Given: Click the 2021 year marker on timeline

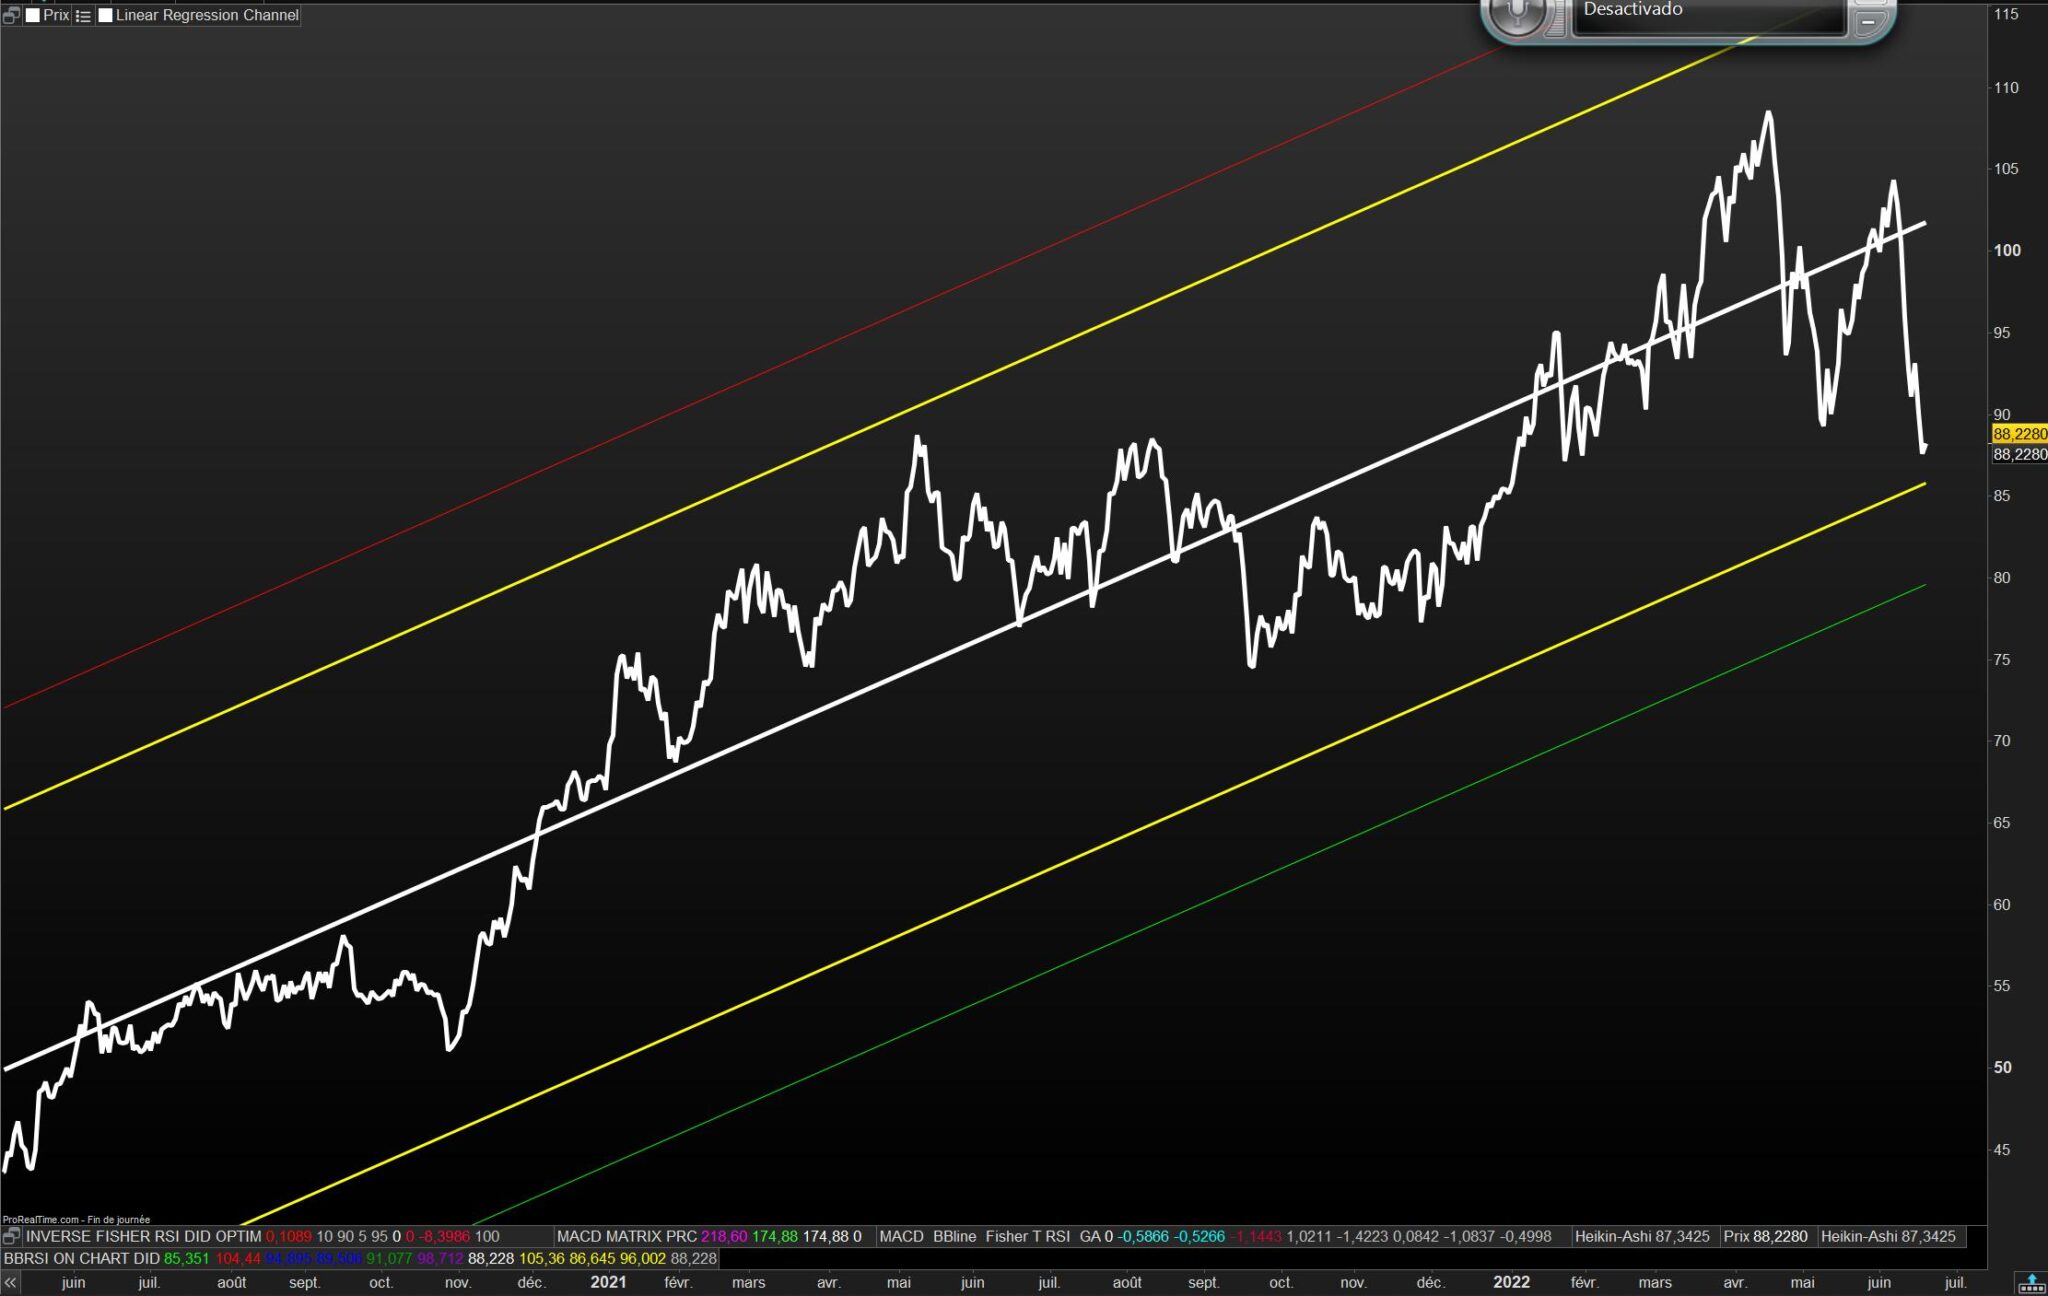Looking at the screenshot, I should (x=608, y=1282).
